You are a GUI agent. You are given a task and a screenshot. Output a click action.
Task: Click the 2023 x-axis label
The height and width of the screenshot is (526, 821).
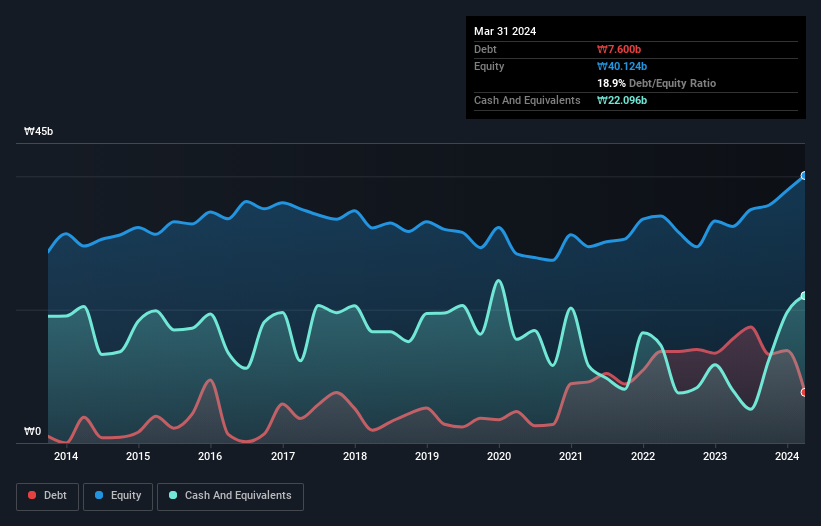(x=715, y=456)
